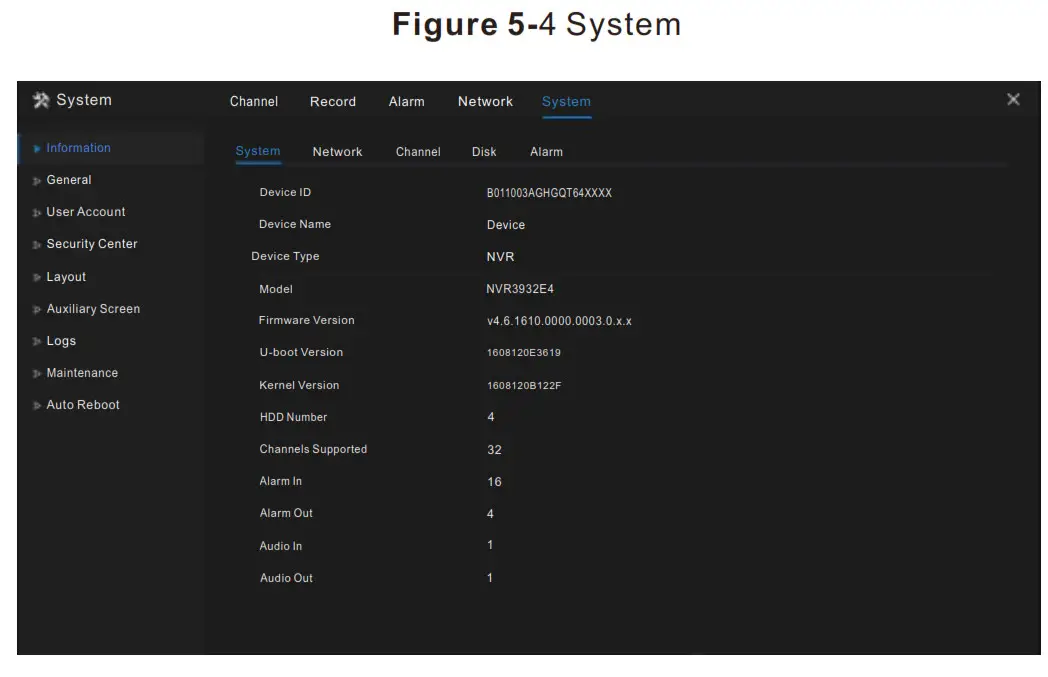1048x677 pixels.
Task: Open the Logs panel
Action: [x=61, y=340]
